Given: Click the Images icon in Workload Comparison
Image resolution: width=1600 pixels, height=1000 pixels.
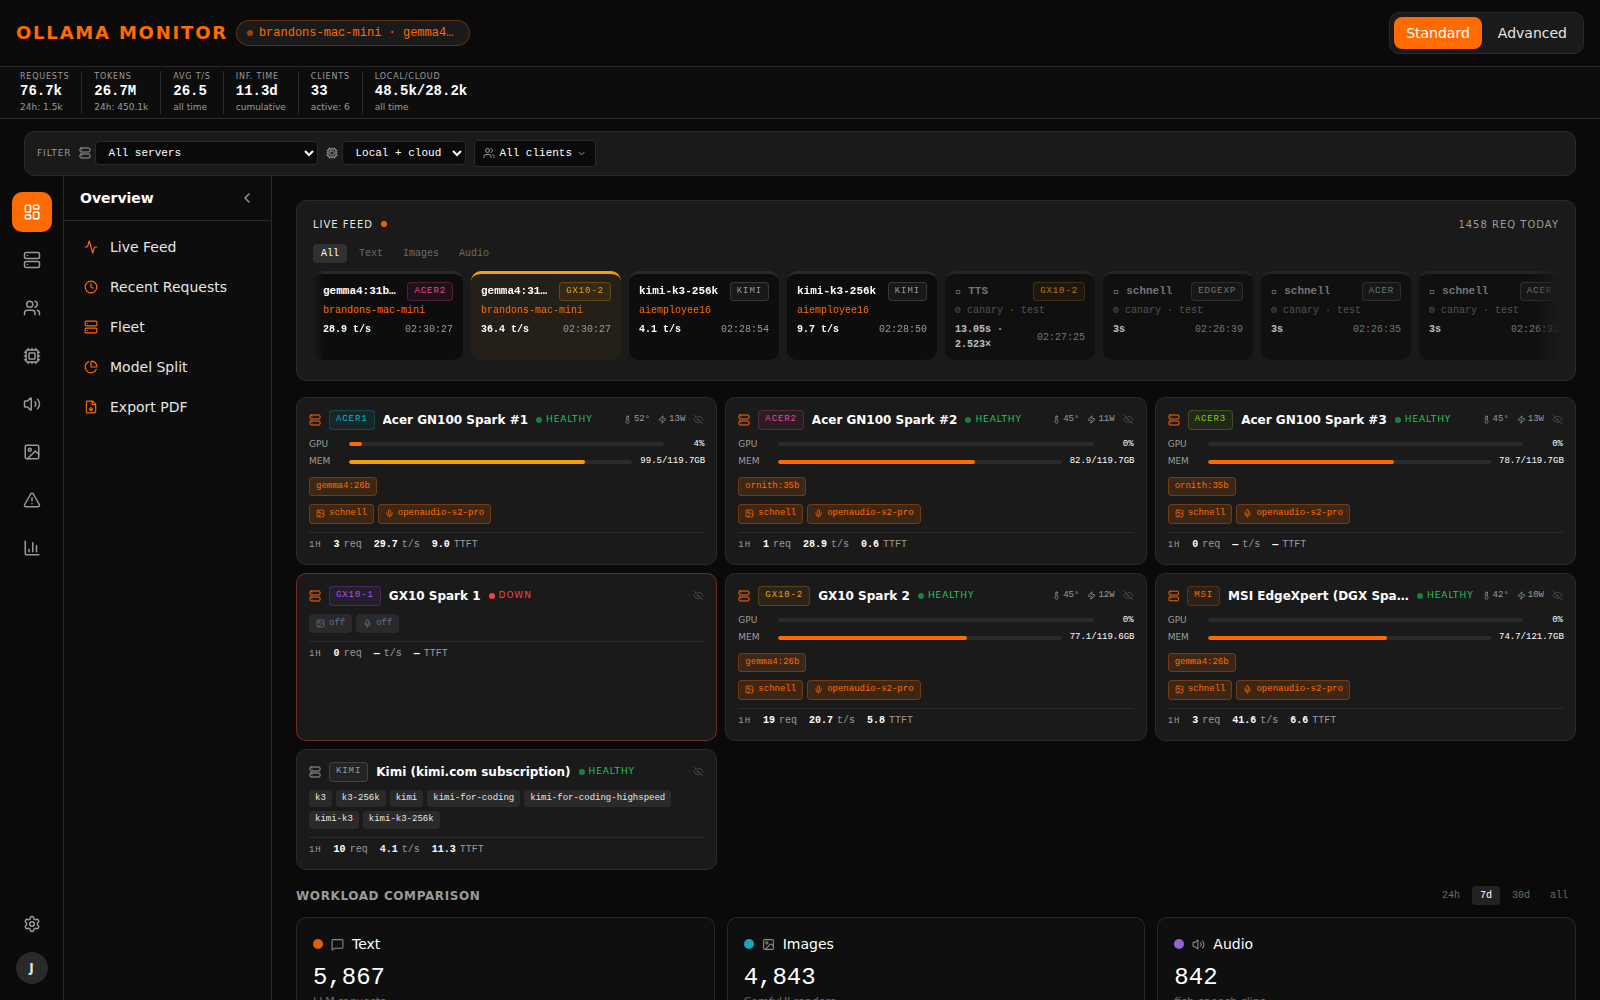Looking at the screenshot, I should pyautogui.click(x=769, y=944).
